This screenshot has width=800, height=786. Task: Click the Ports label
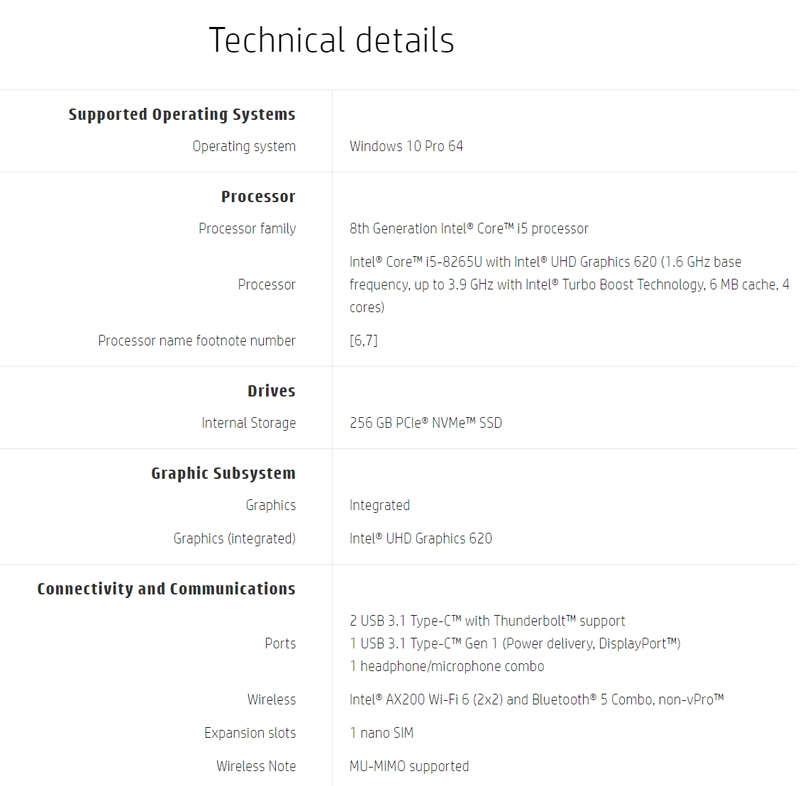tap(280, 643)
